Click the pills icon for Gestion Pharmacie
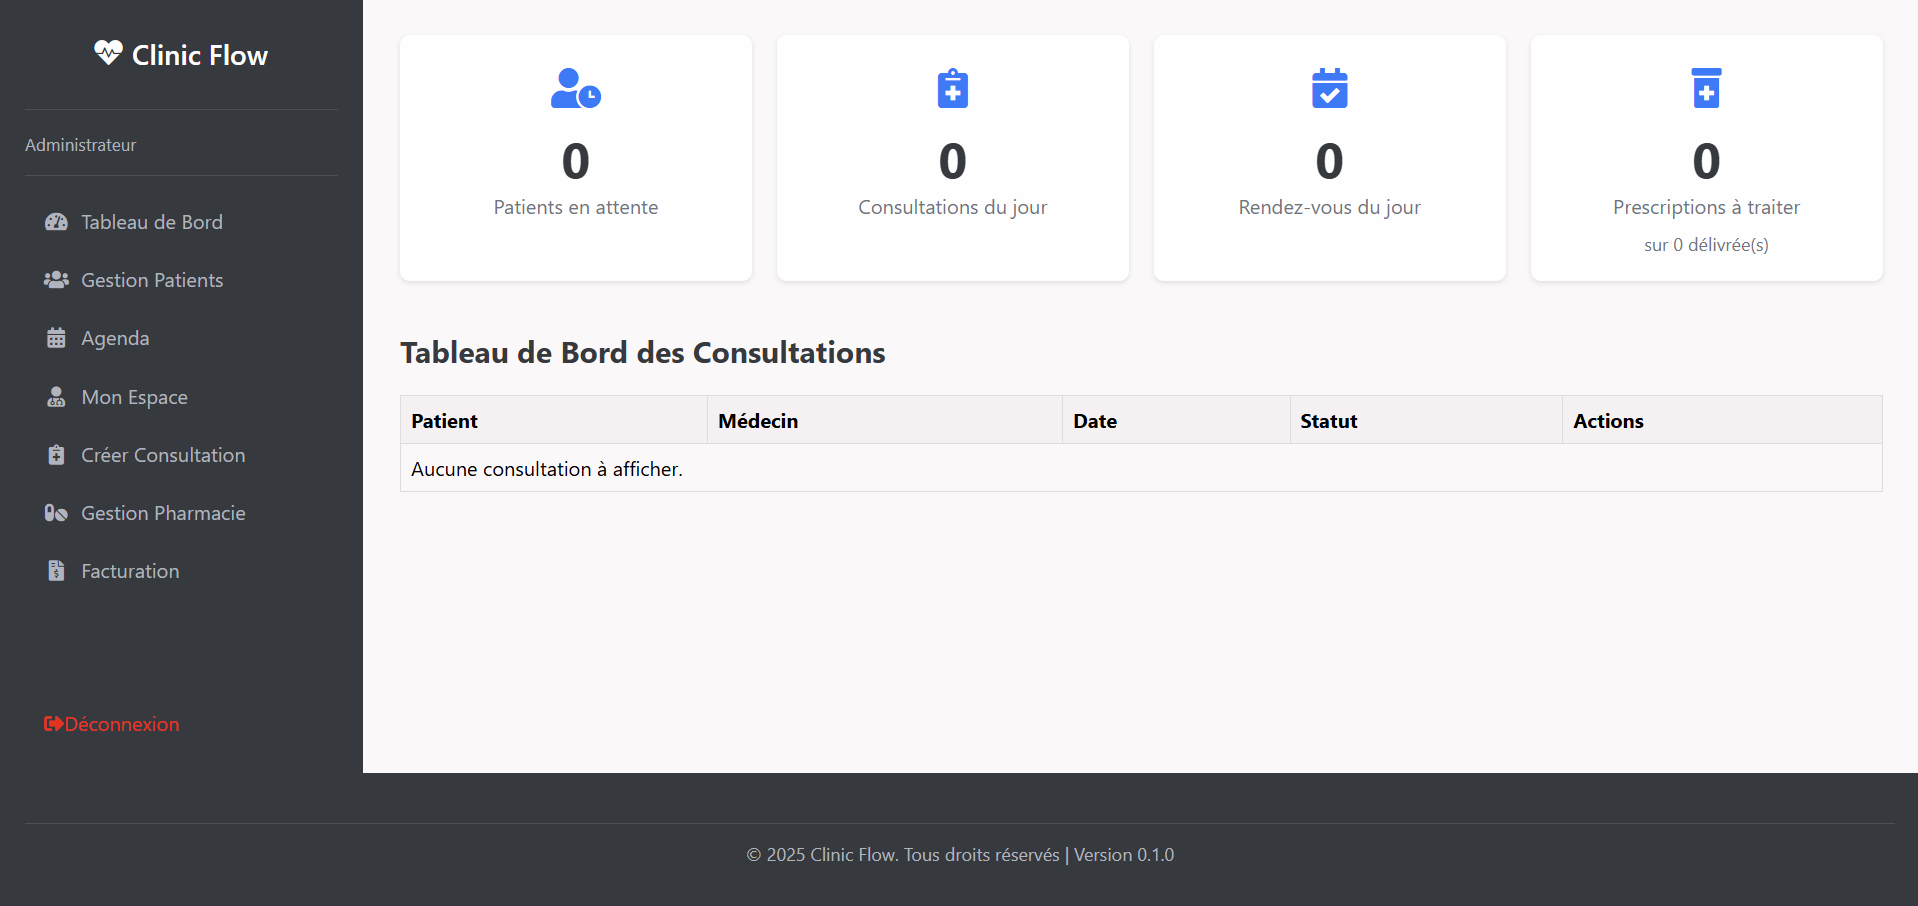This screenshot has height=906, width=1918. point(56,513)
